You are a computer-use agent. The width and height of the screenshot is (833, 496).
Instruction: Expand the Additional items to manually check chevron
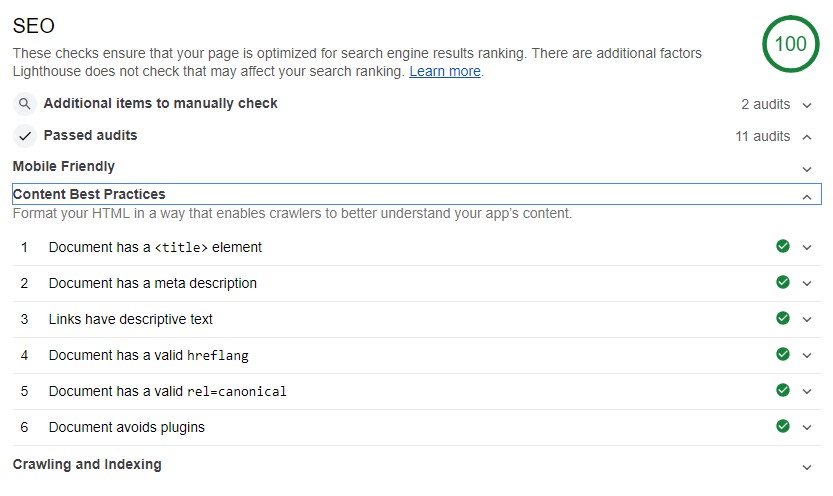point(807,105)
